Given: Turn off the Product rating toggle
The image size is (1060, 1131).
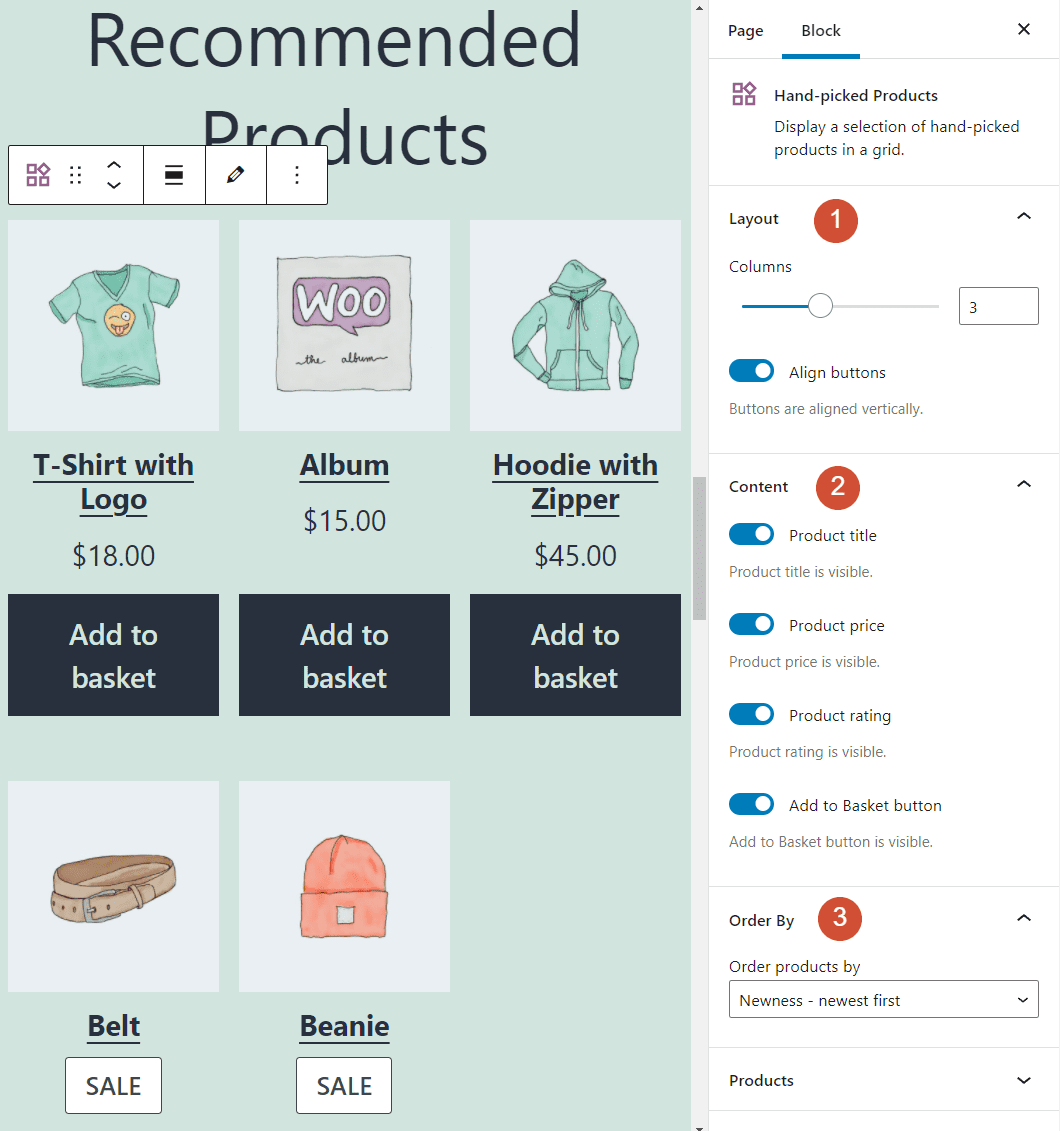Looking at the screenshot, I should [x=751, y=714].
